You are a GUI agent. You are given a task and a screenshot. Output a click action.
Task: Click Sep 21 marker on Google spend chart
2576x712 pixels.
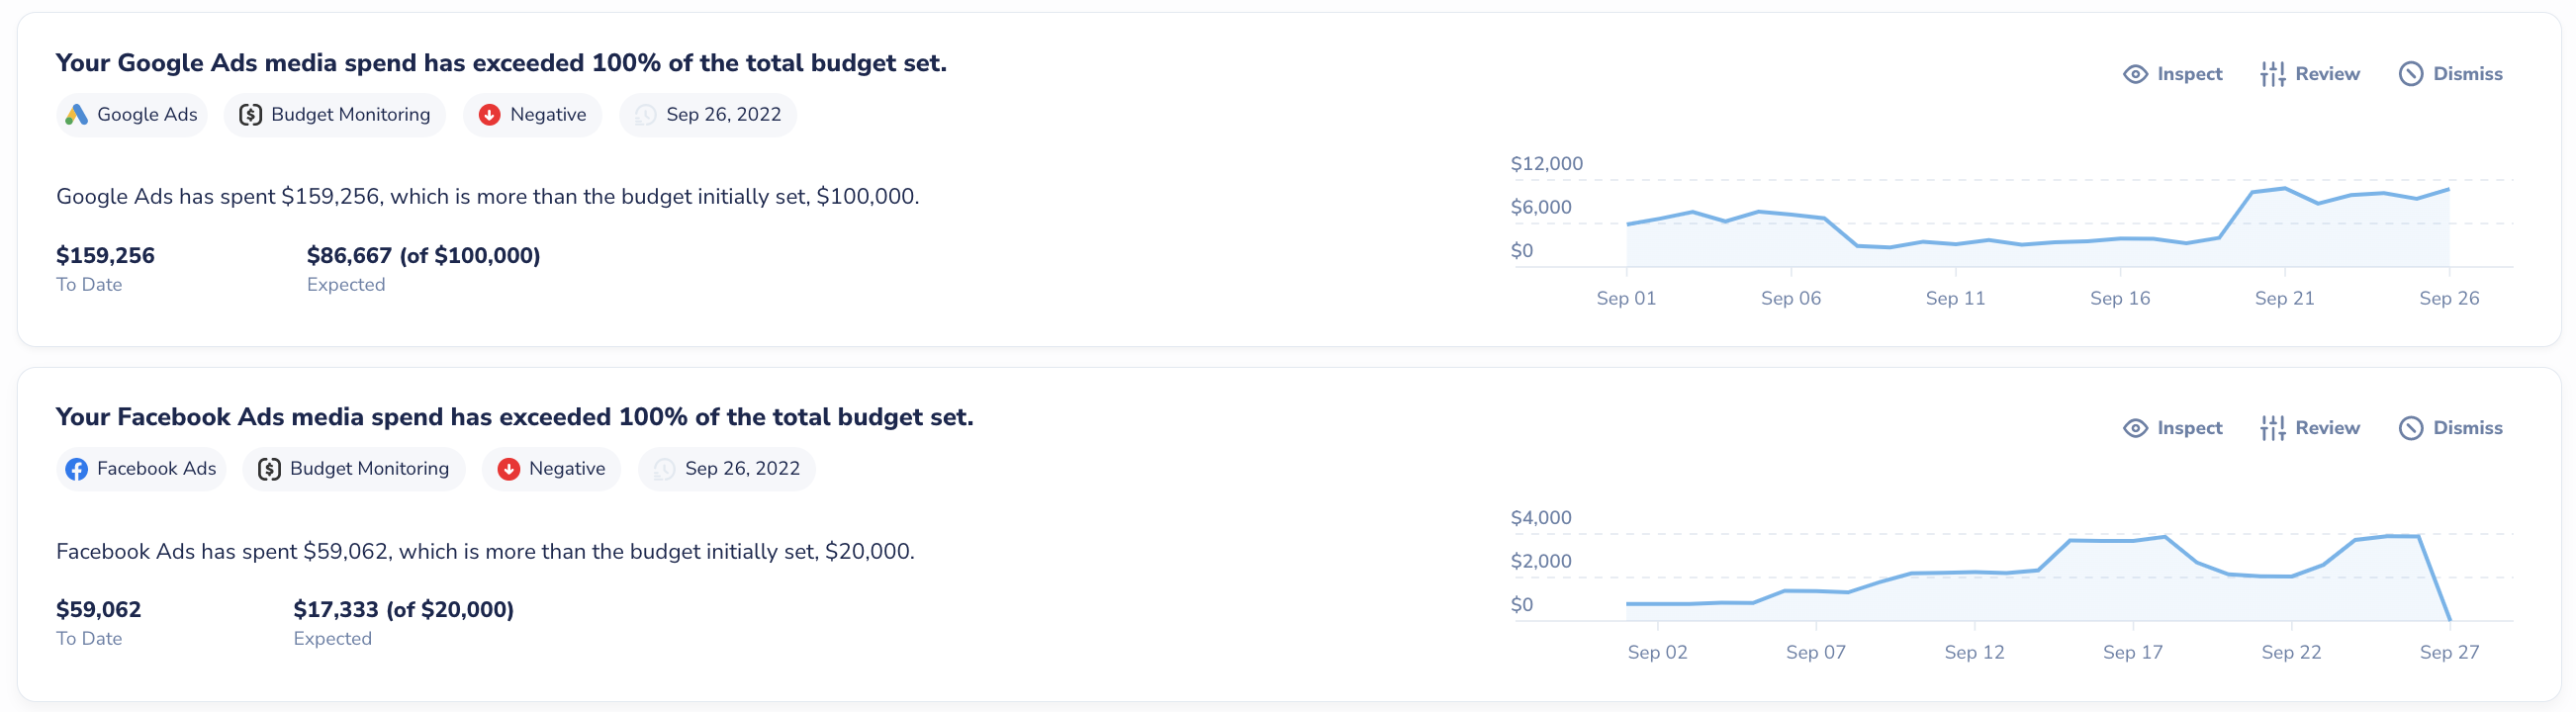[2284, 298]
